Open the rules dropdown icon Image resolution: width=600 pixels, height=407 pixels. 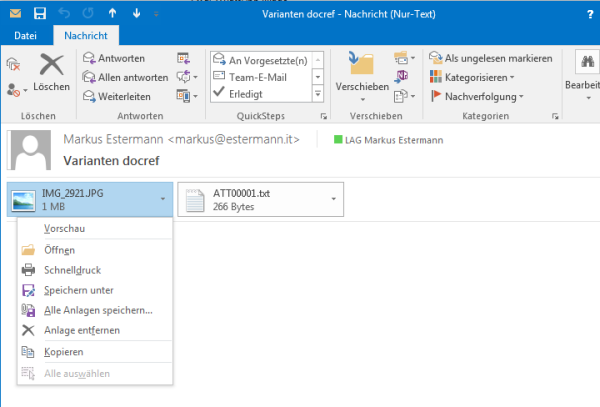(x=404, y=58)
